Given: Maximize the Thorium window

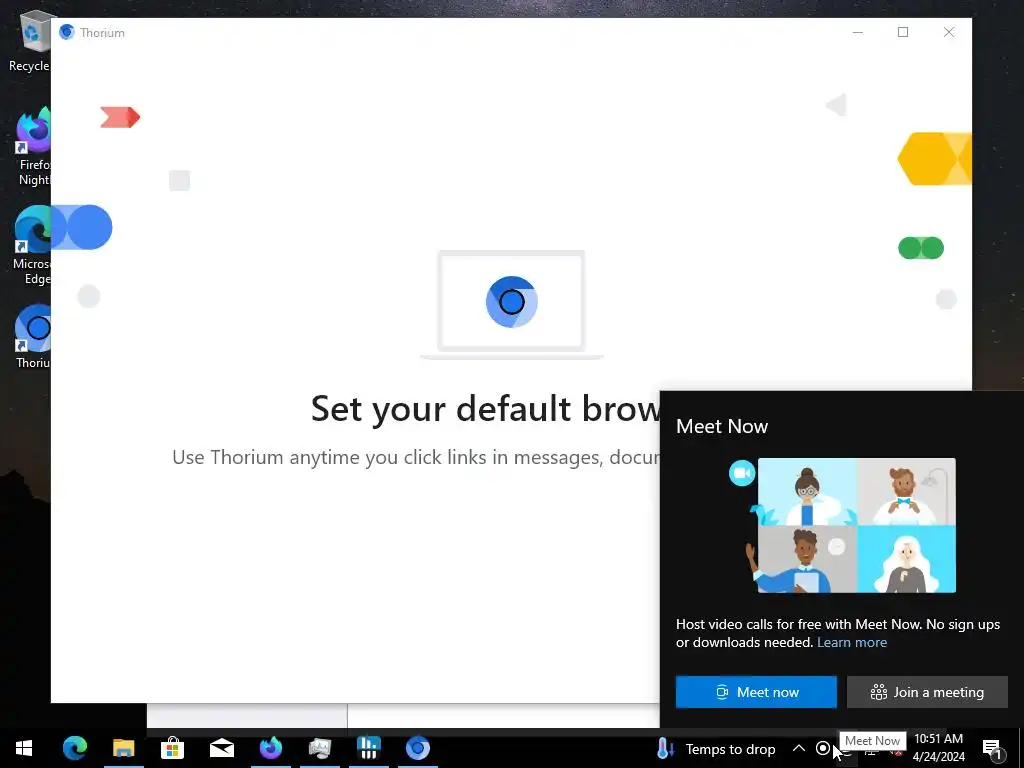Looking at the screenshot, I should coord(903,32).
